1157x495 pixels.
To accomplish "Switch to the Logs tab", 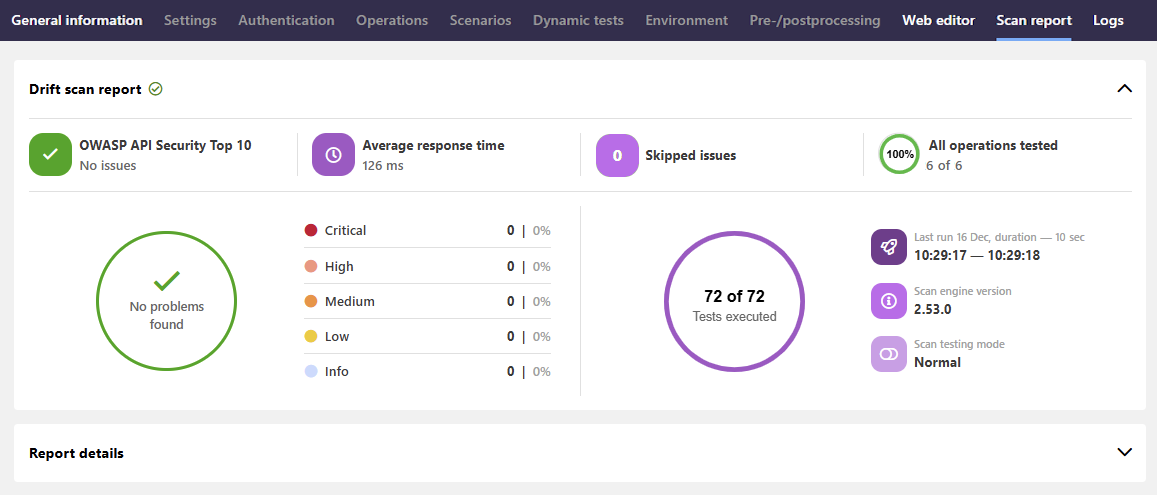I will click(x=1108, y=20).
